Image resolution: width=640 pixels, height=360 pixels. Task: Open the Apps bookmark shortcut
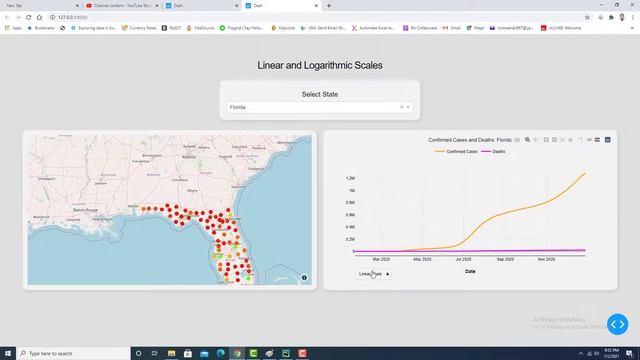point(13,28)
